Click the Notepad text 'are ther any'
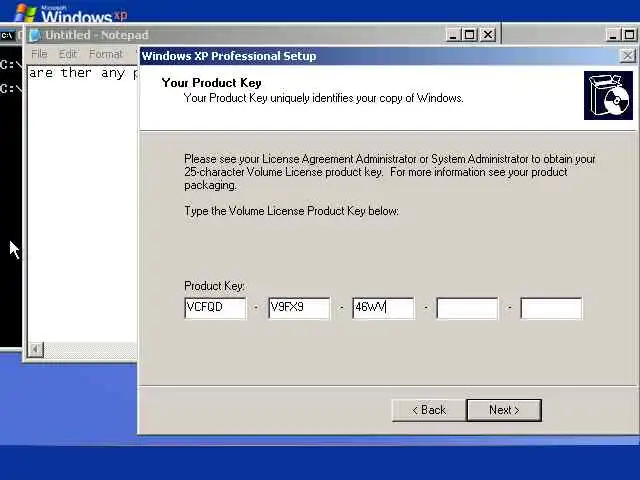Viewport: 640px width, 480px height. (x=77, y=73)
